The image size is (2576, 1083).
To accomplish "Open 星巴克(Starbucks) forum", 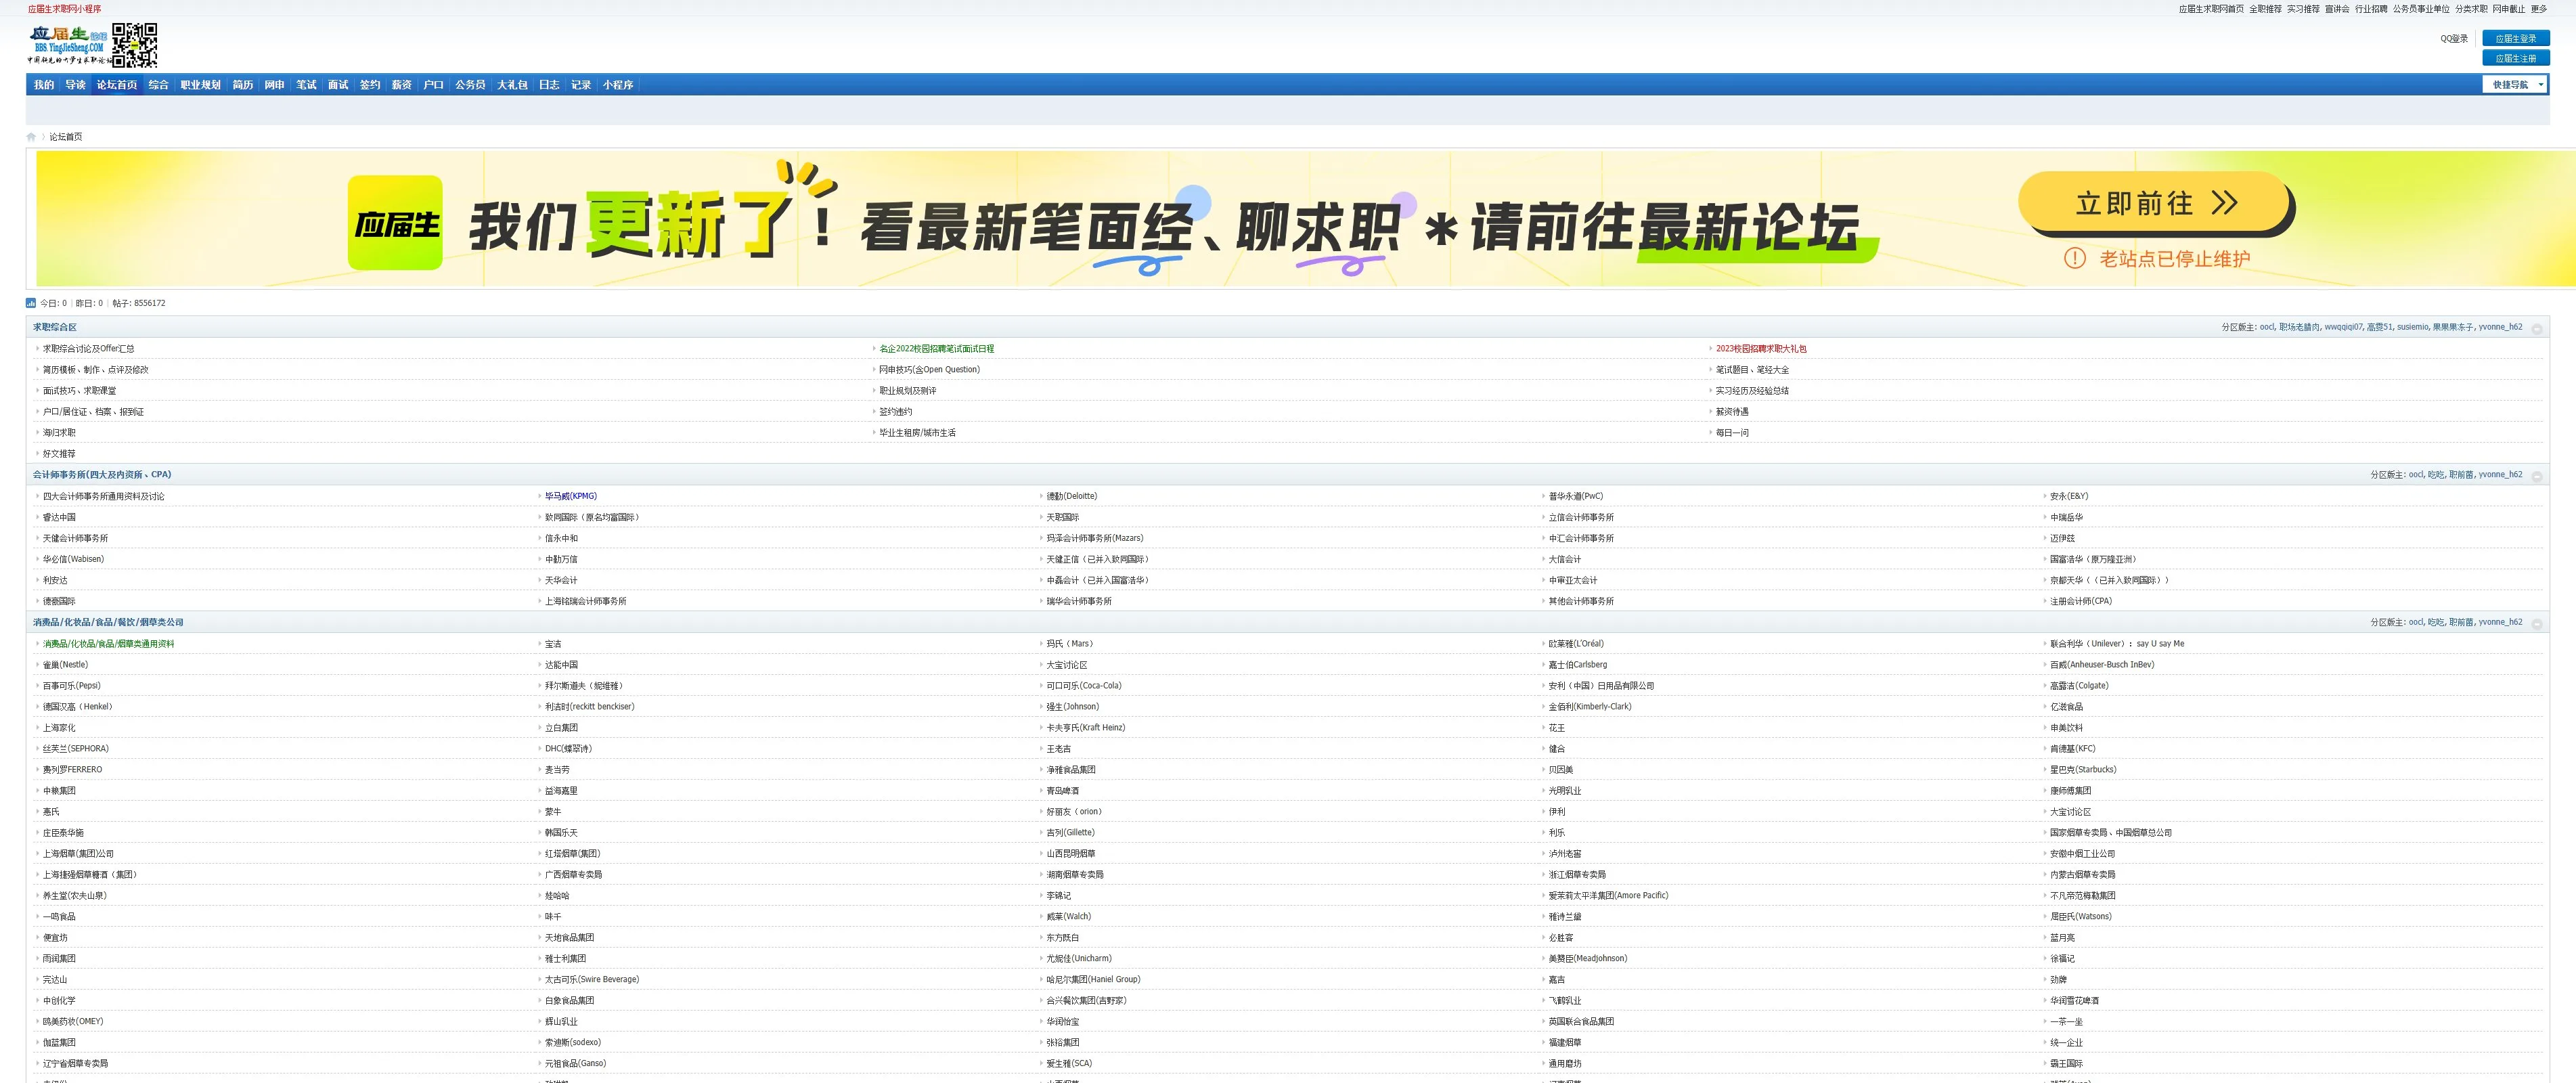I will pos(2083,770).
